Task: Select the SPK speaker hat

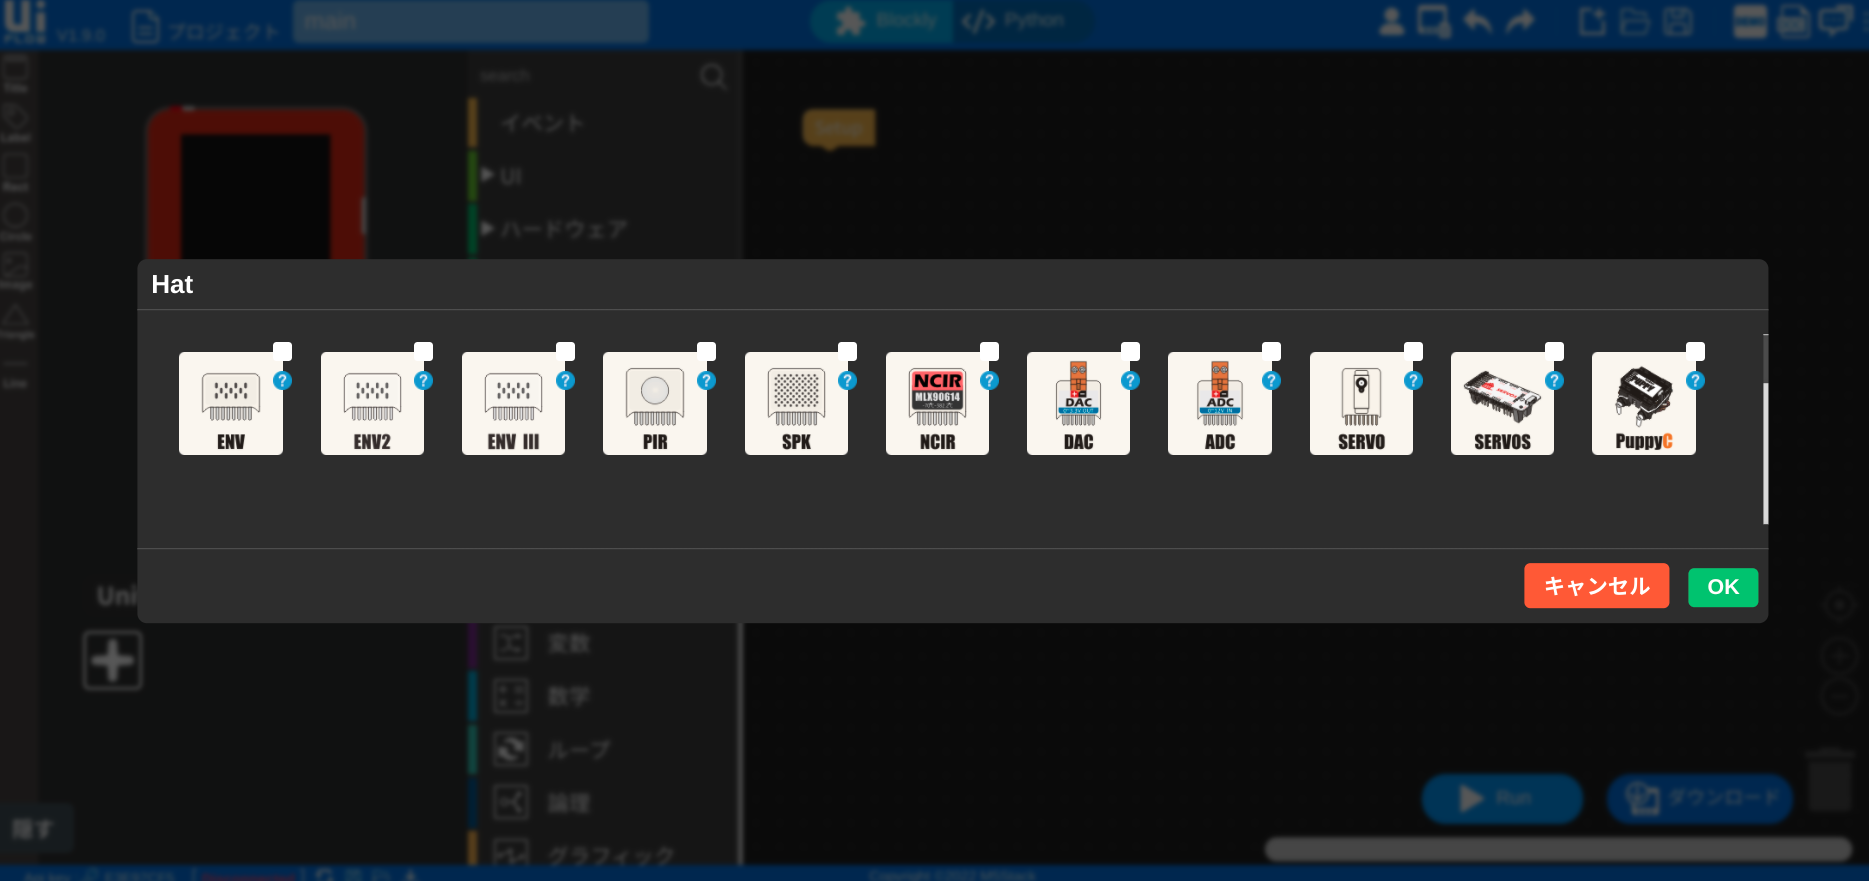Action: pyautogui.click(x=796, y=404)
